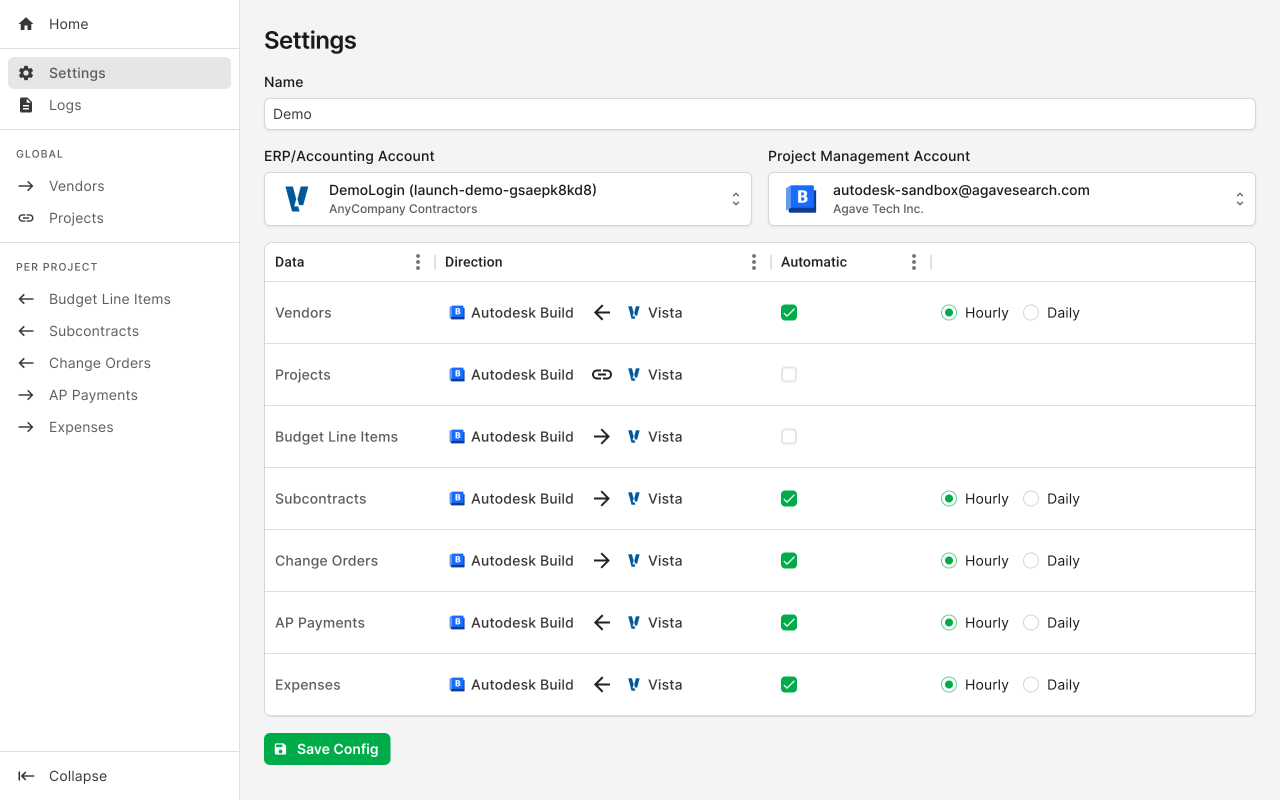Open Vendors under Global section
This screenshot has height=800, width=1280.
[x=119, y=186]
